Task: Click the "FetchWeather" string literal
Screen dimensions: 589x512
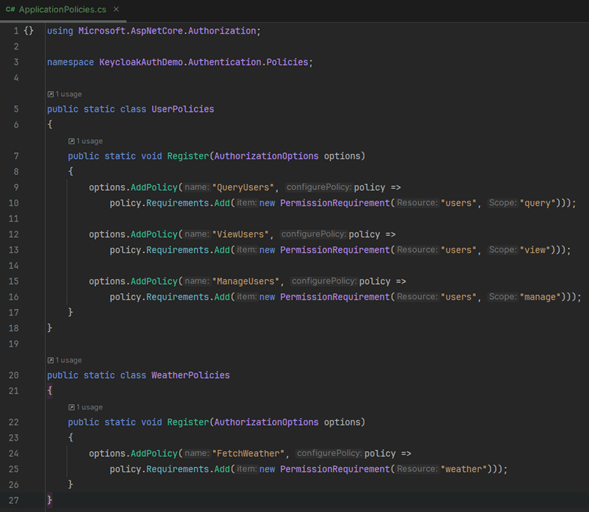Action: pyautogui.click(x=248, y=453)
